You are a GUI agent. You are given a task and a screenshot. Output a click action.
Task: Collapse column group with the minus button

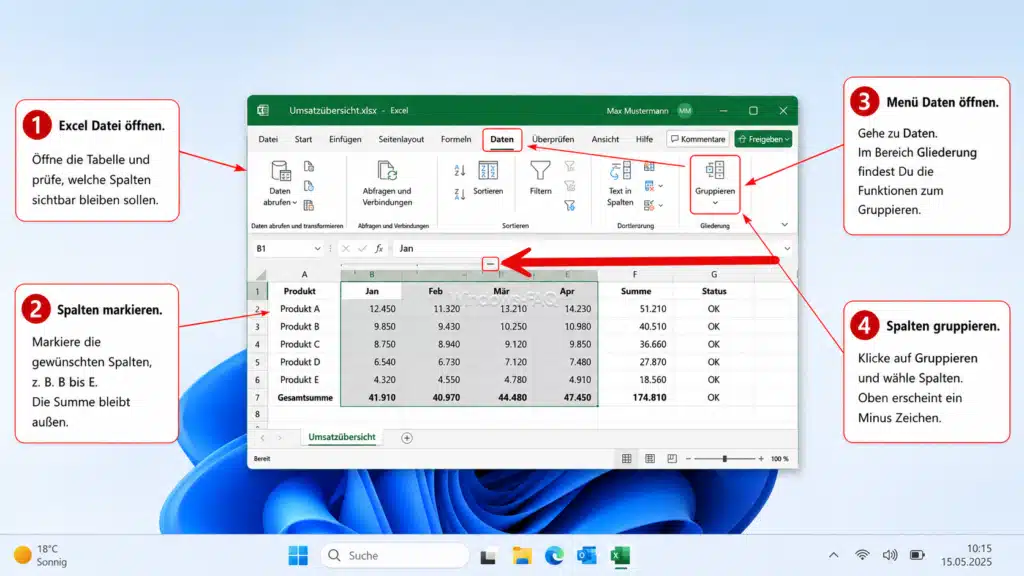490,264
